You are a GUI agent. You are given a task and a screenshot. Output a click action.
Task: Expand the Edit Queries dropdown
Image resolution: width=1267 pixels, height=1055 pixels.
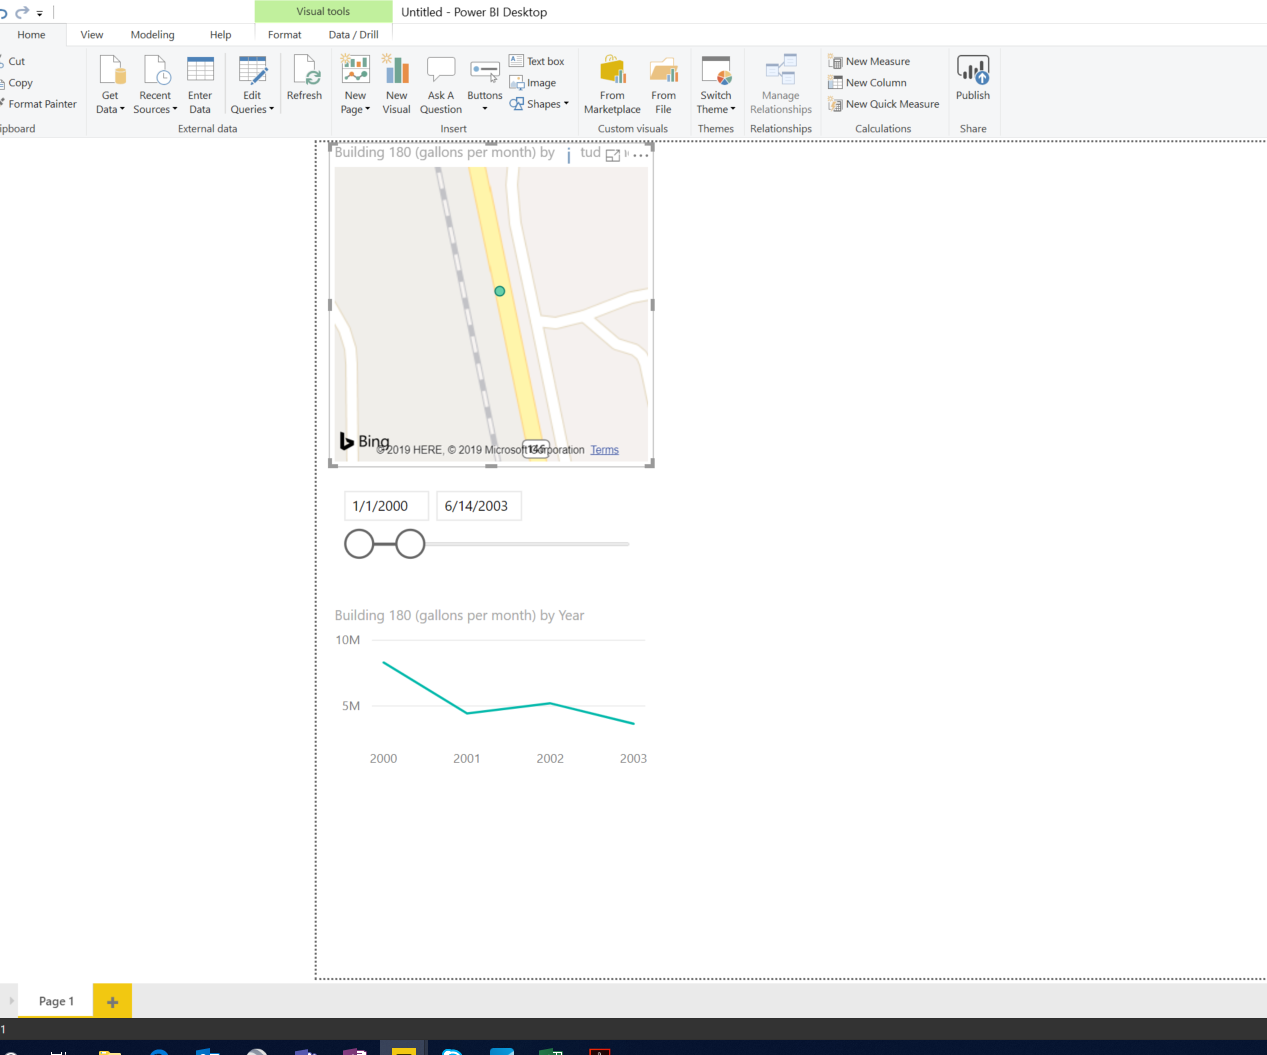pyautogui.click(x=271, y=109)
